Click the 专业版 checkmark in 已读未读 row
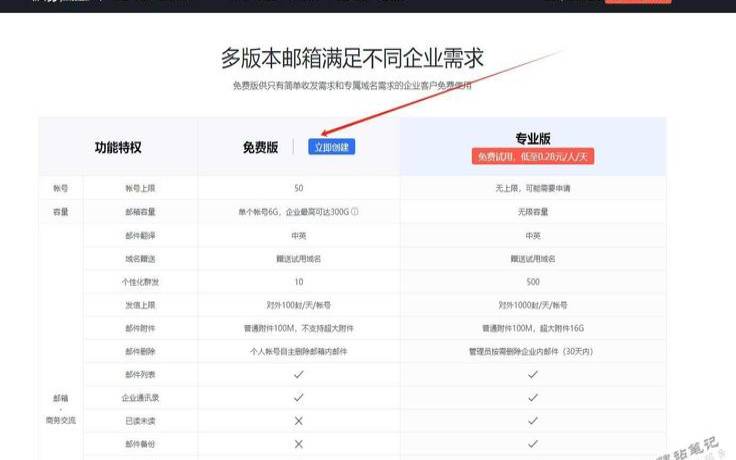The width and height of the screenshot is (736, 460). coord(533,421)
